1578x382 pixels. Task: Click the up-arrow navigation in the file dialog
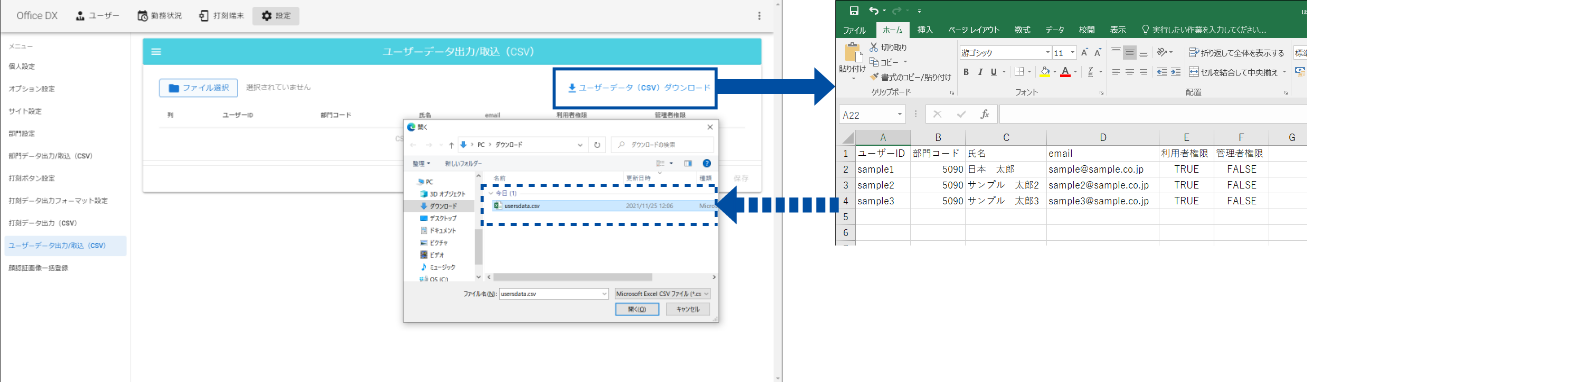coord(451,145)
